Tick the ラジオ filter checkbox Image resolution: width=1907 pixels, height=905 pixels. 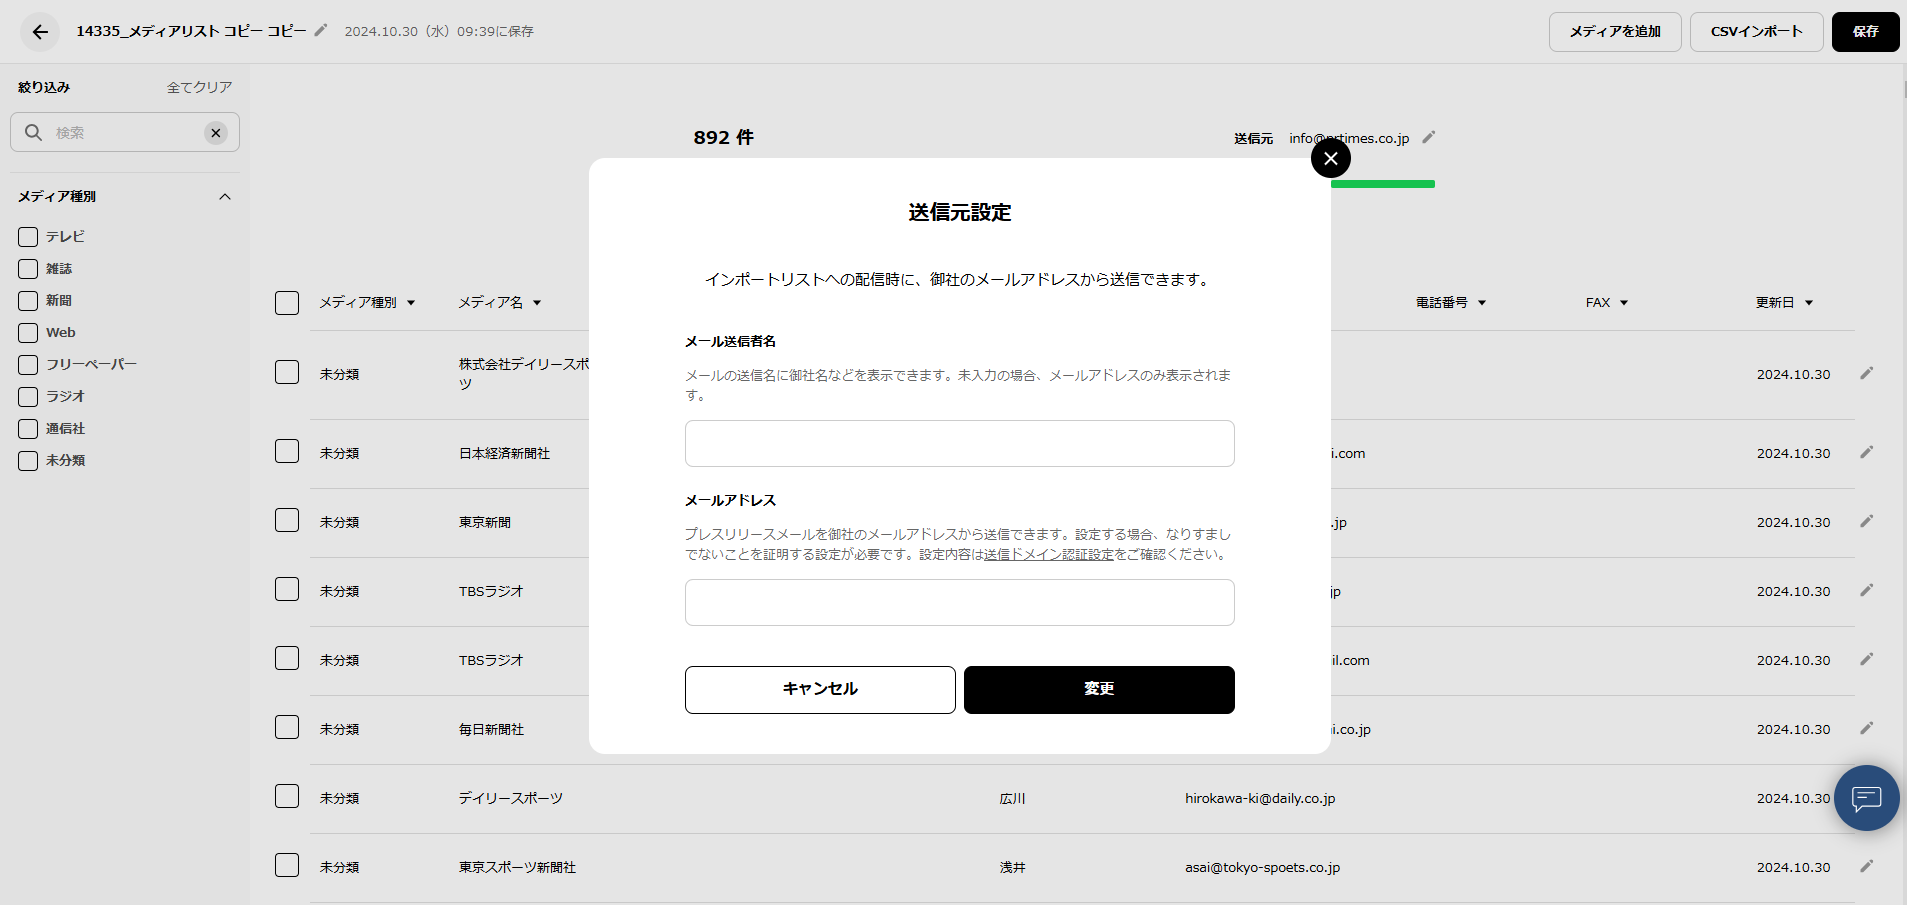[x=28, y=397]
